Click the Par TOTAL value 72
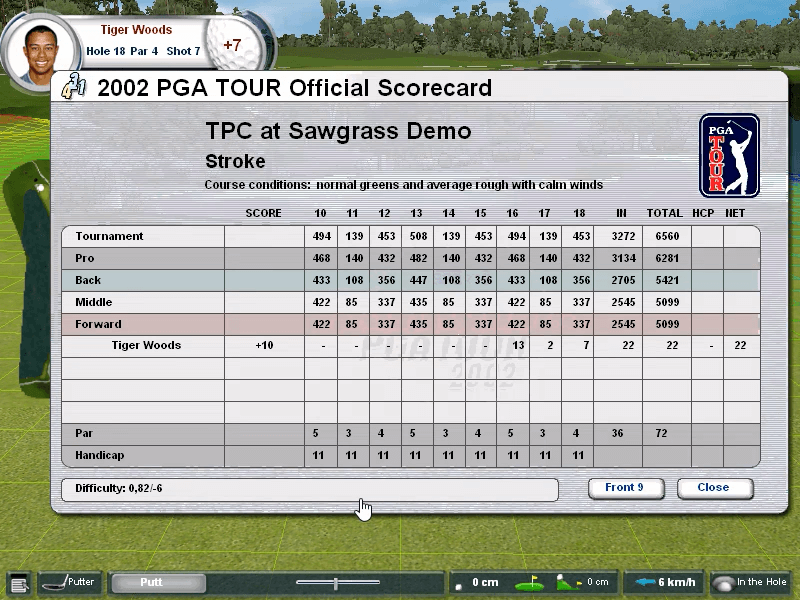The image size is (800, 600). coord(661,433)
